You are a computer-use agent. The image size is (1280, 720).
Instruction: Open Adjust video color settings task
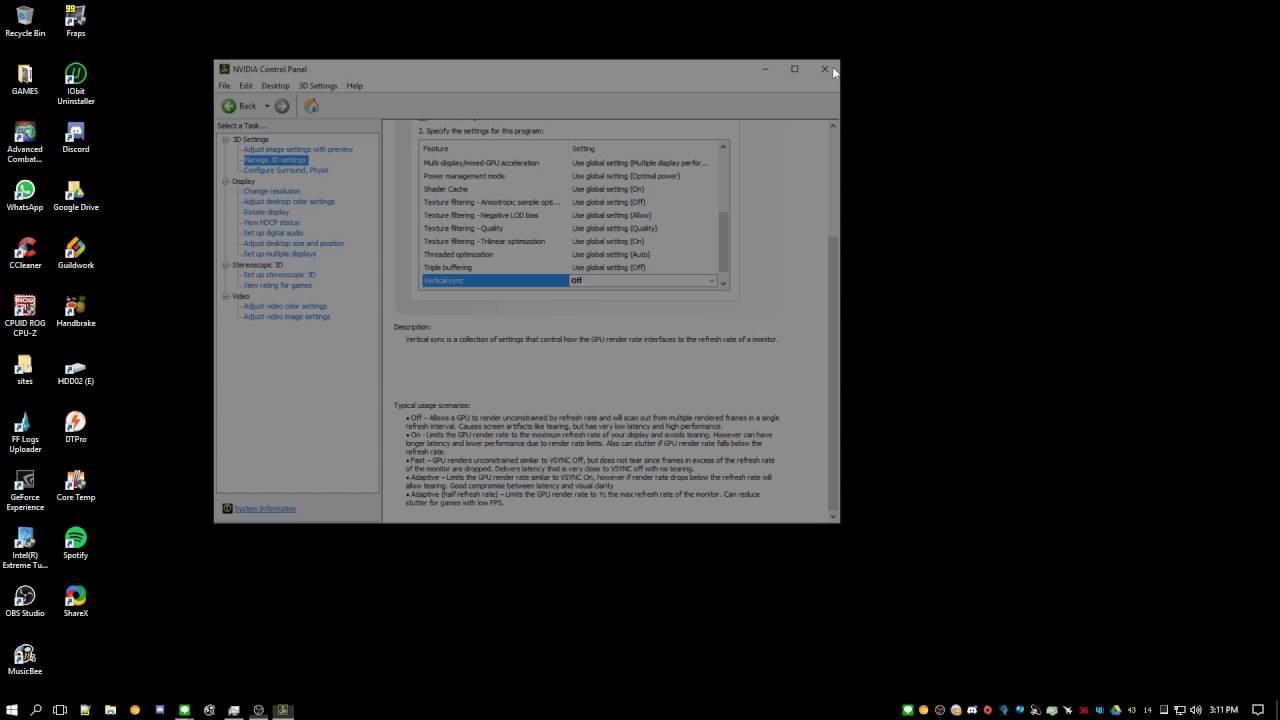coord(285,306)
